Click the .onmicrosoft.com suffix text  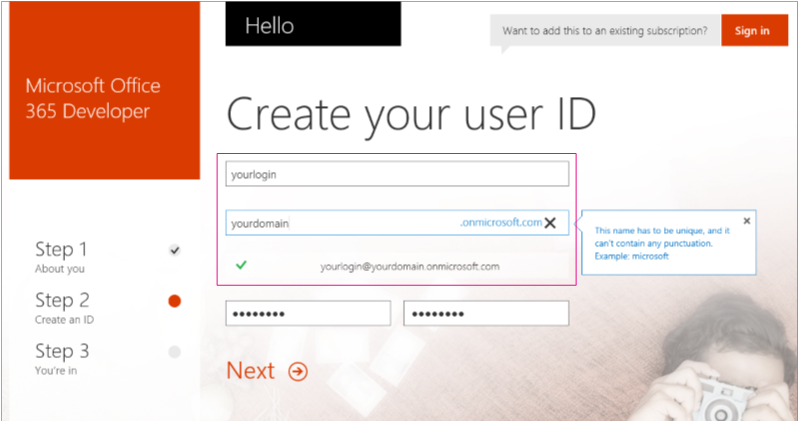501,222
